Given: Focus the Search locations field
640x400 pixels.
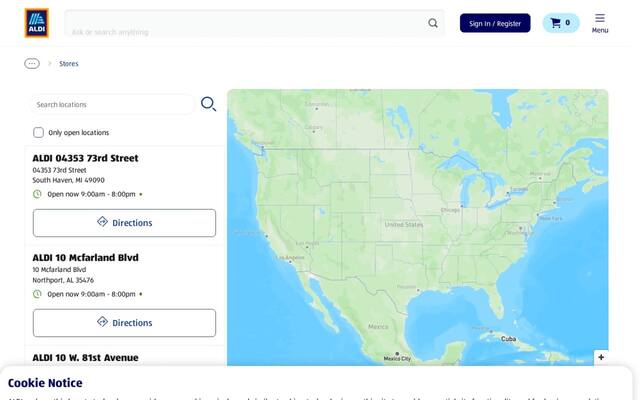Looking at the screenshot, I should [x=113, y=104].
